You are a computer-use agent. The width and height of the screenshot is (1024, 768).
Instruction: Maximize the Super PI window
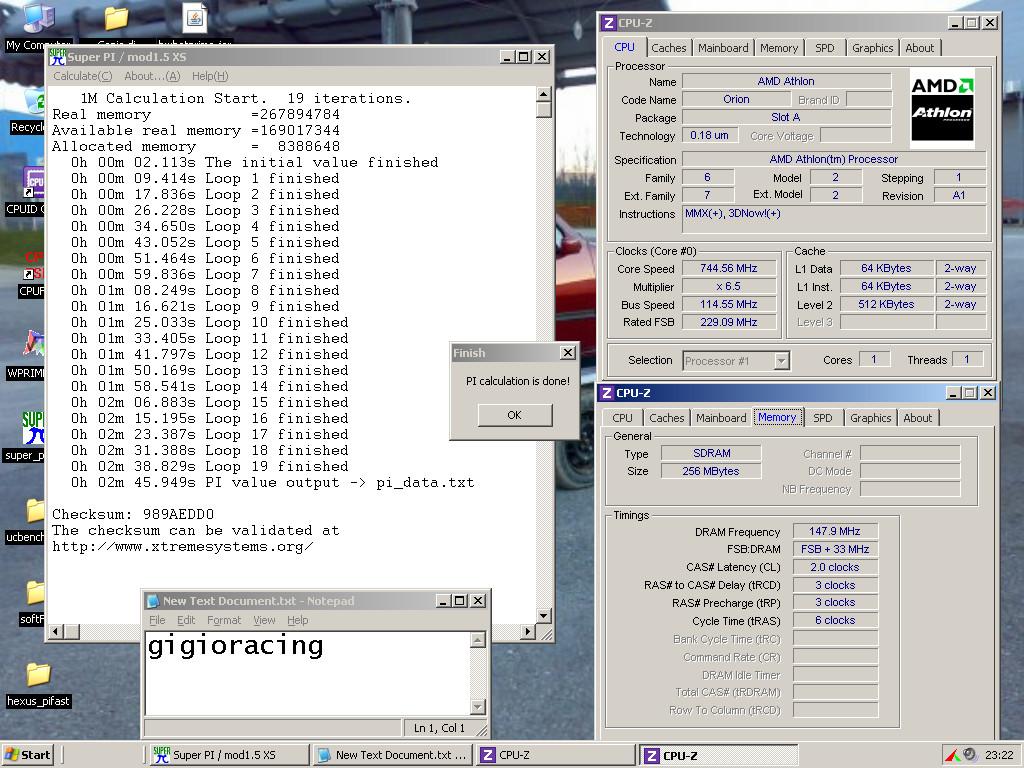(524, 57)
